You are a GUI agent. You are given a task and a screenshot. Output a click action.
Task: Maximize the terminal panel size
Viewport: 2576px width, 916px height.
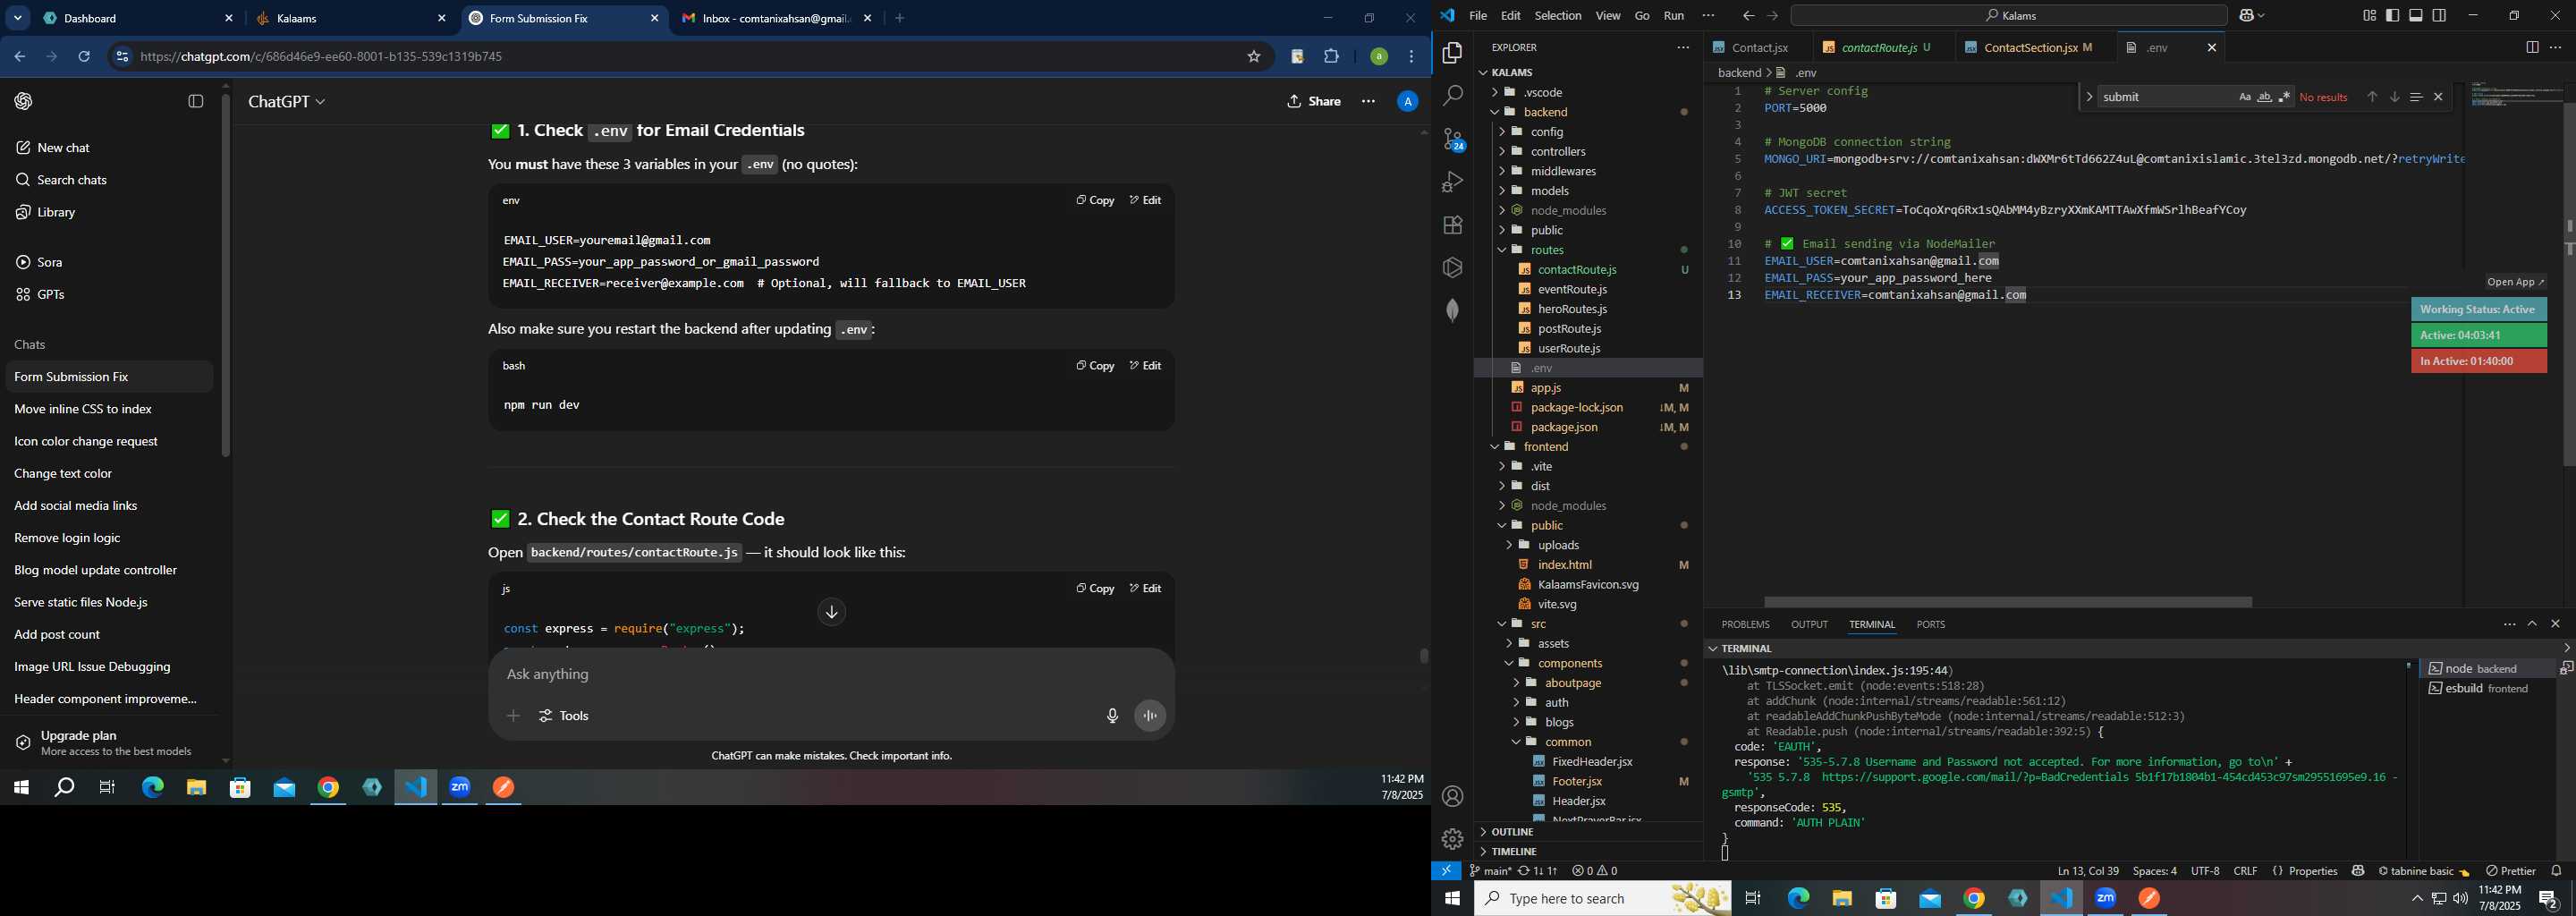point(2532,624)
